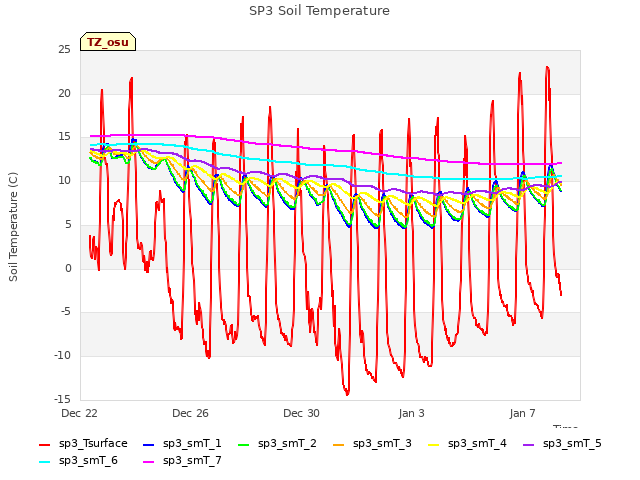The image size is (640, 480).
Task: Click the magenta sp3_smT_7 legend swatch
Action: click(149, 462)
